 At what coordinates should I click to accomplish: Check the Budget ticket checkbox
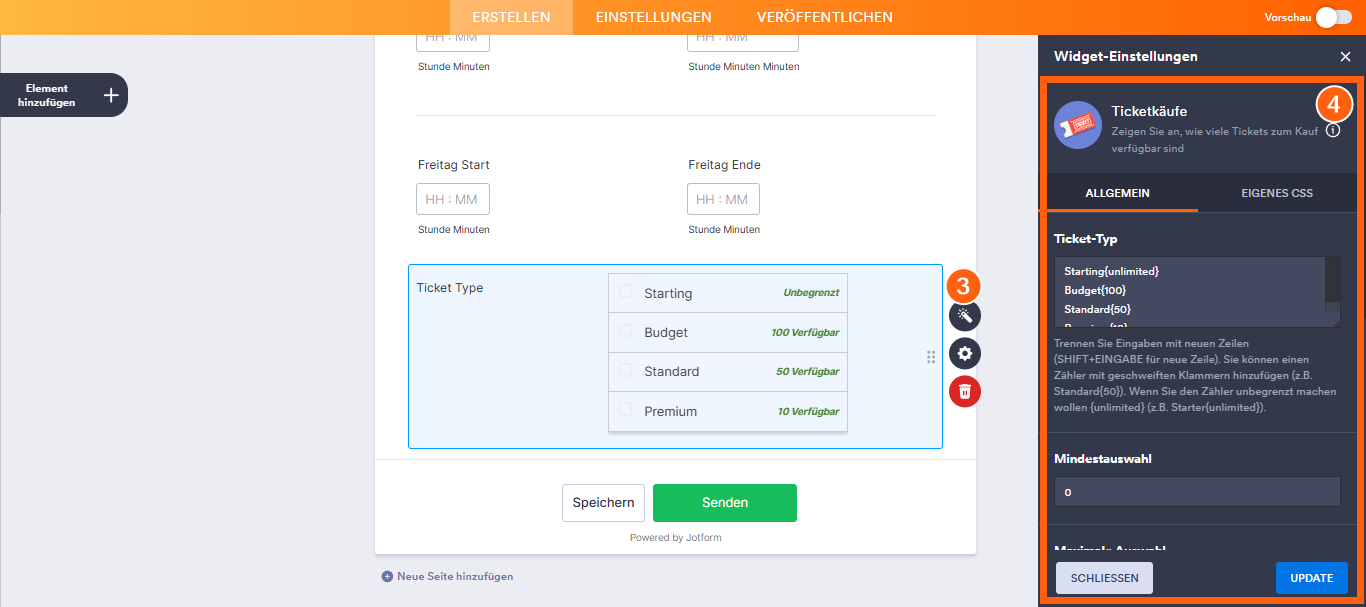pos(625,331)
